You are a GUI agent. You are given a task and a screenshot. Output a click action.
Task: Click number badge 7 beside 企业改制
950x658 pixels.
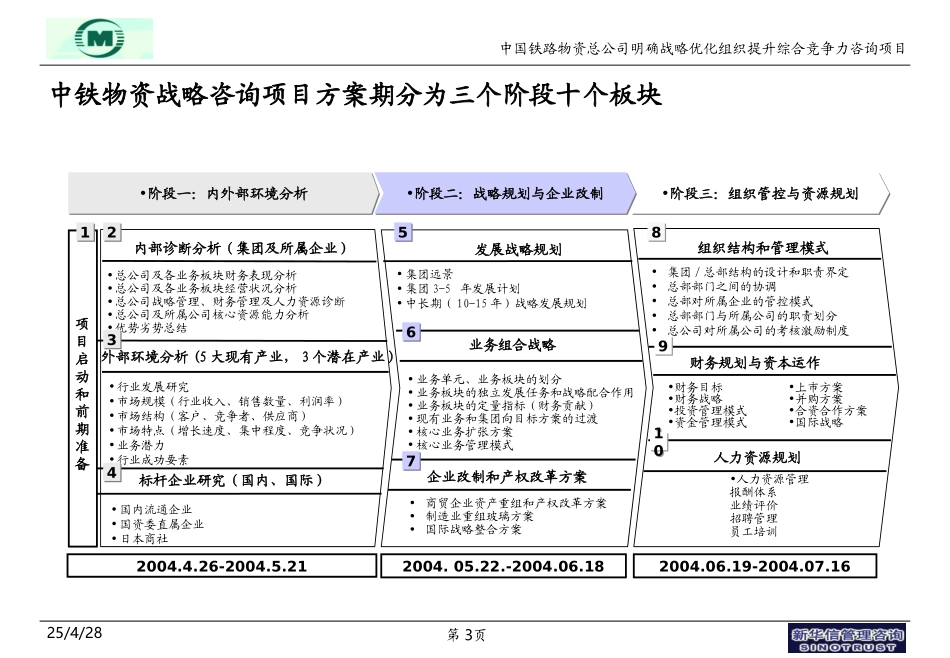[411, 460]
